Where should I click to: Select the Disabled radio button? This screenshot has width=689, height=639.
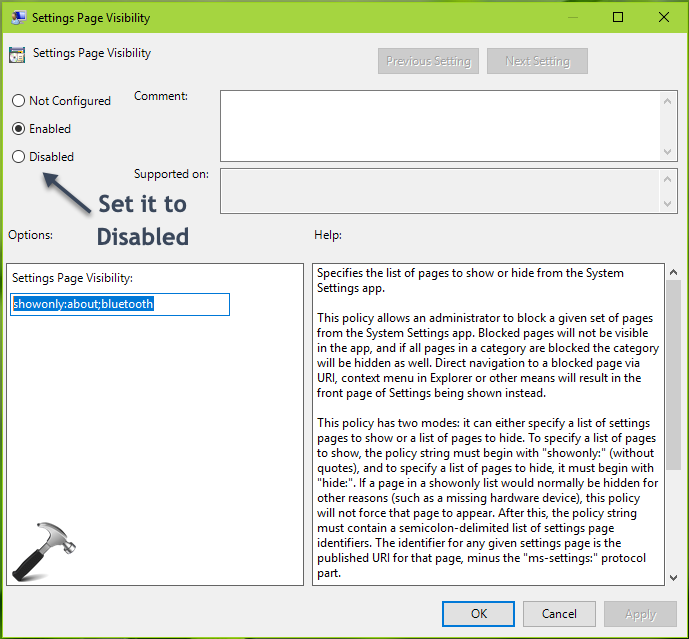(18, 157)
